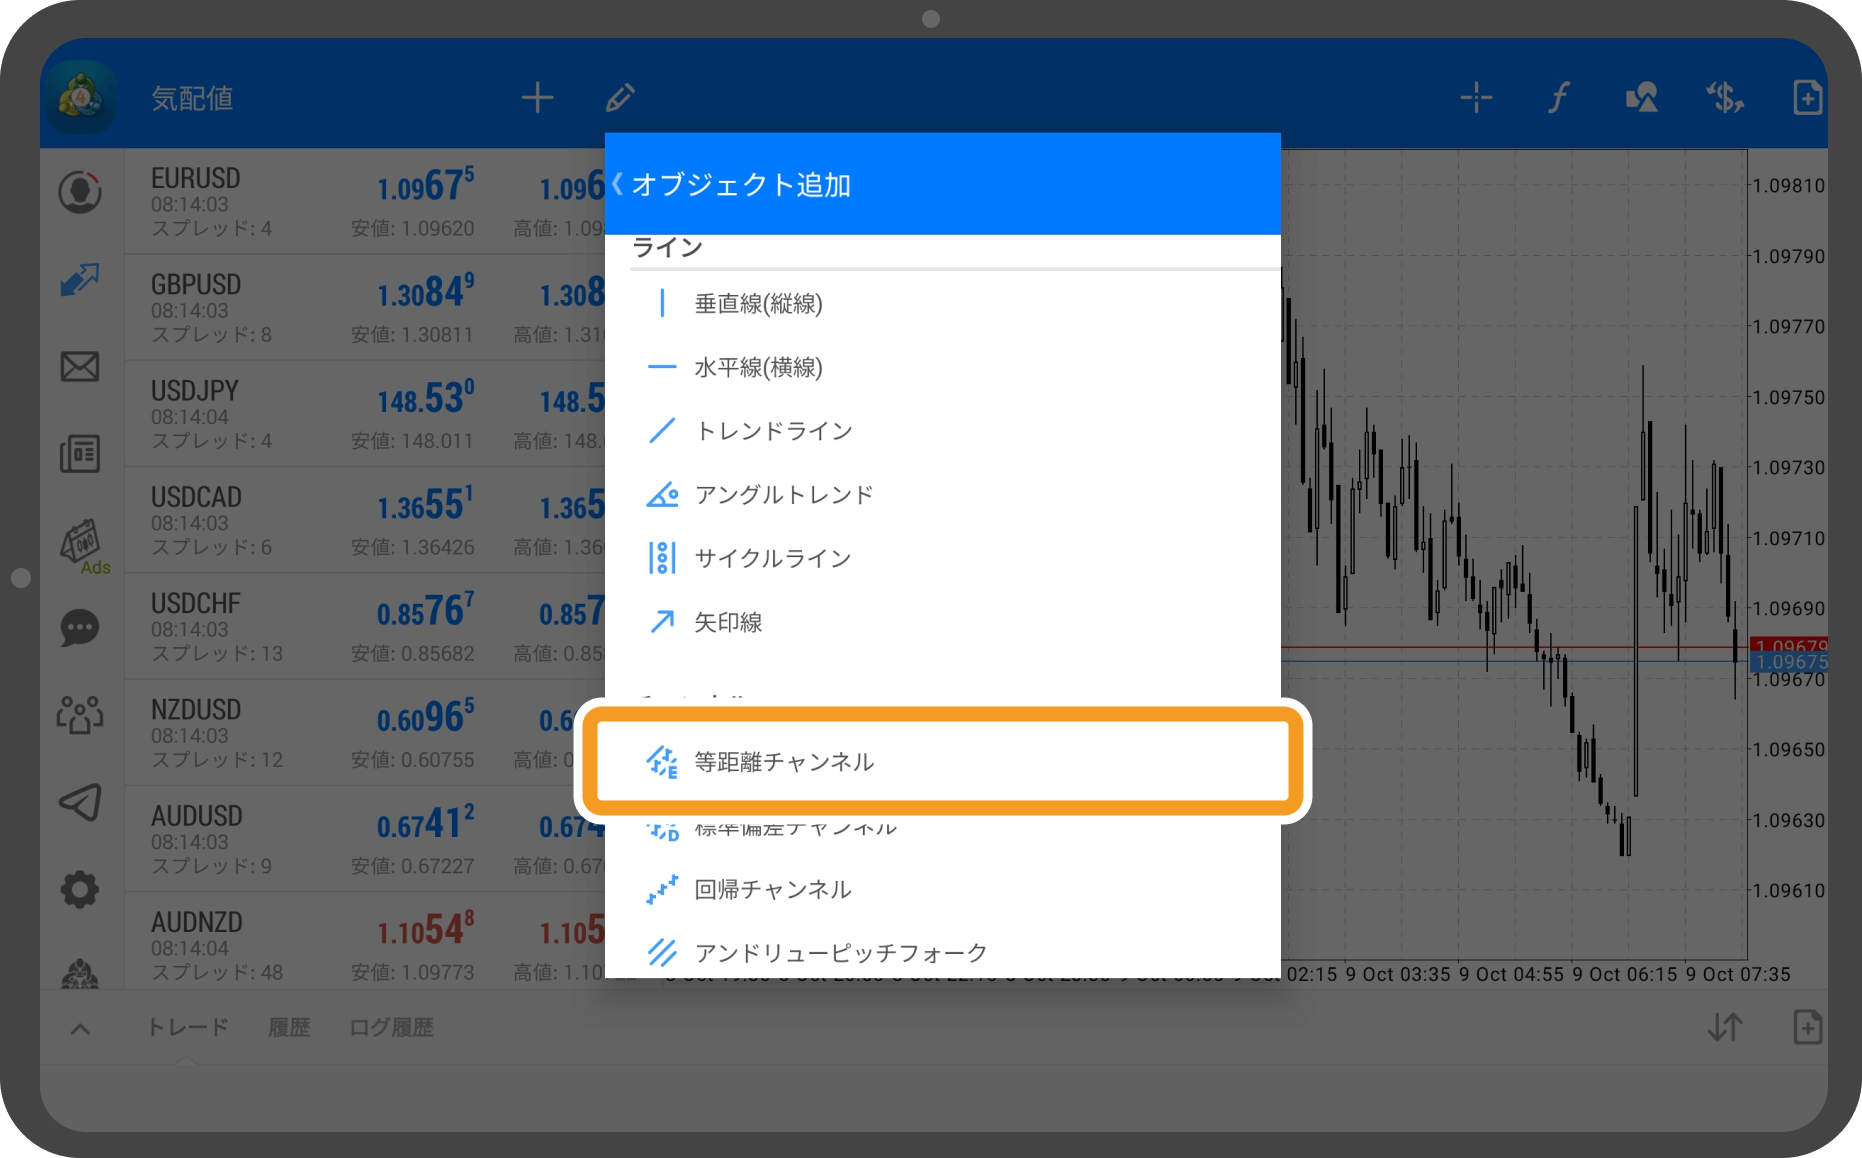Select アングルトレンド object

pyautogui.click(x=943, y=495)
